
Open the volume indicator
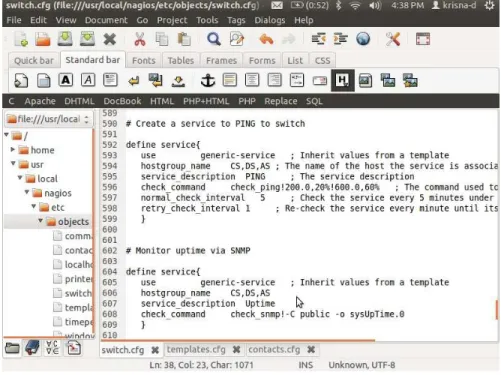click(x=375, y=6)
